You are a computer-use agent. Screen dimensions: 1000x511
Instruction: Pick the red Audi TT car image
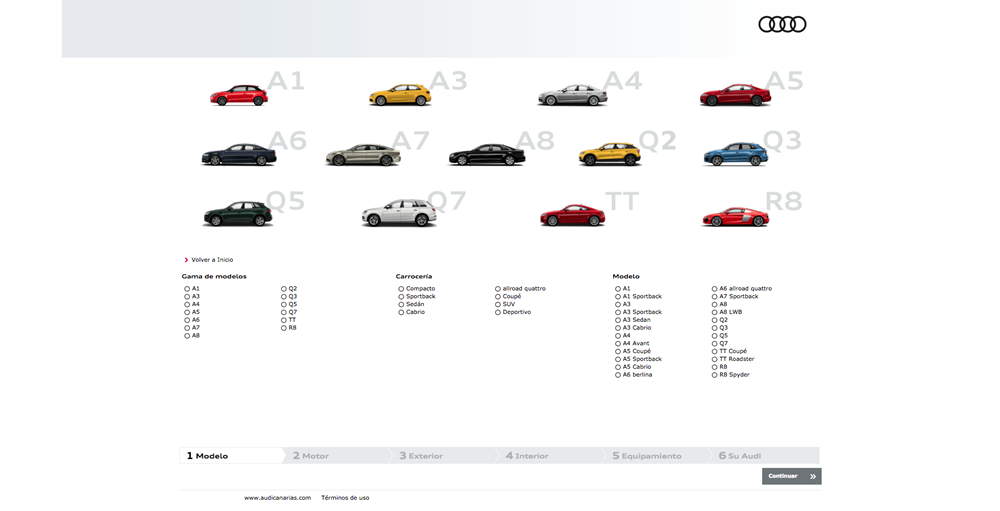[x=572, y=215]
